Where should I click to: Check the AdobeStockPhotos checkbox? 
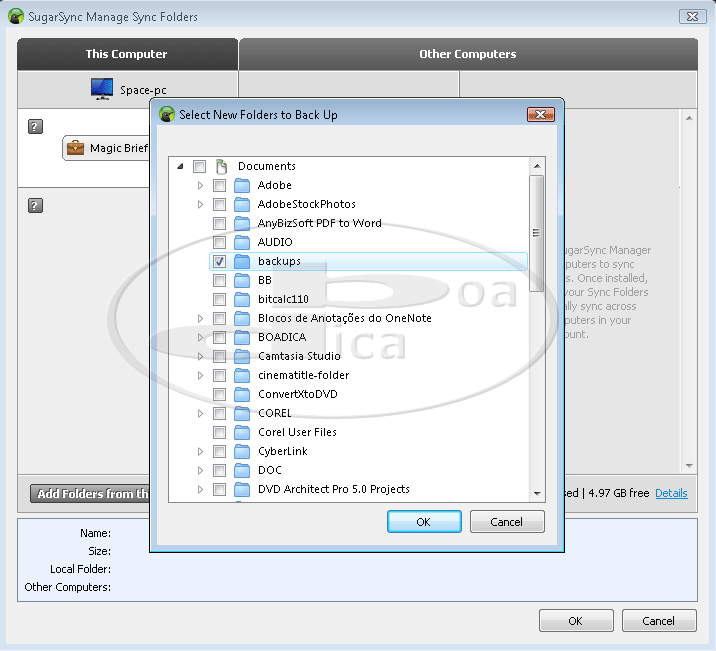219,204
